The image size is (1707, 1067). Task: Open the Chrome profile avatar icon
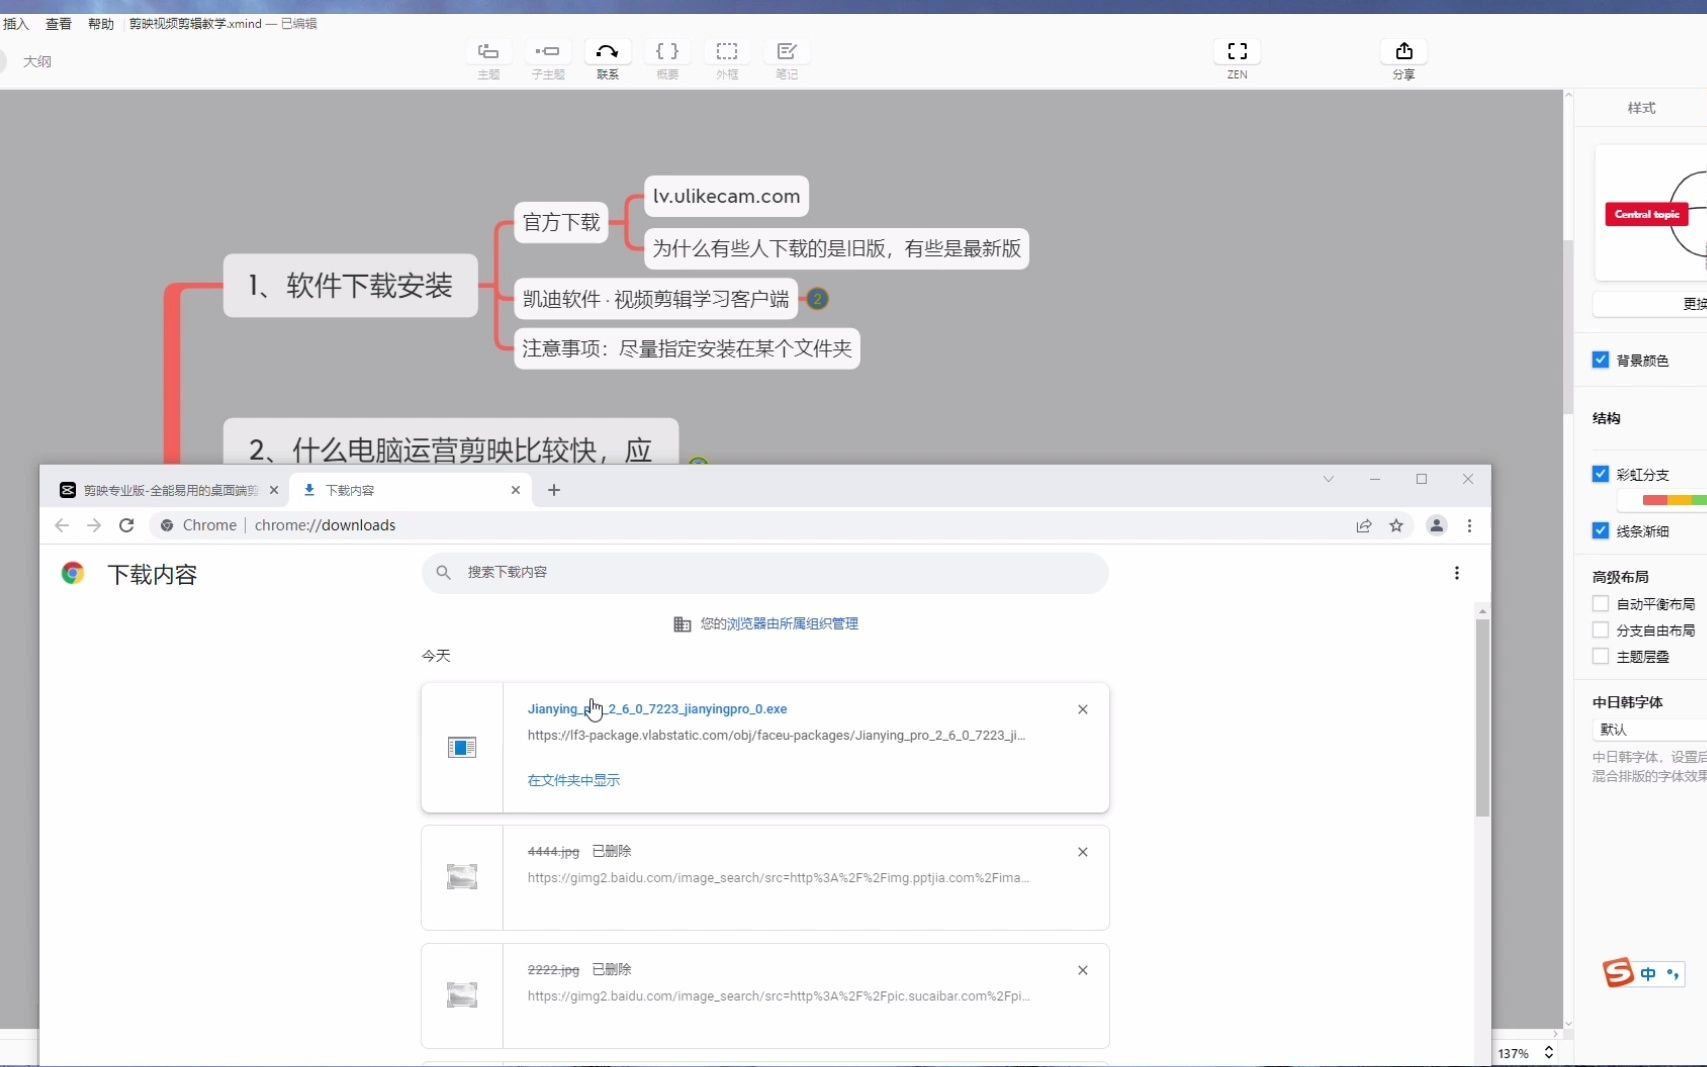(1436, 525)
